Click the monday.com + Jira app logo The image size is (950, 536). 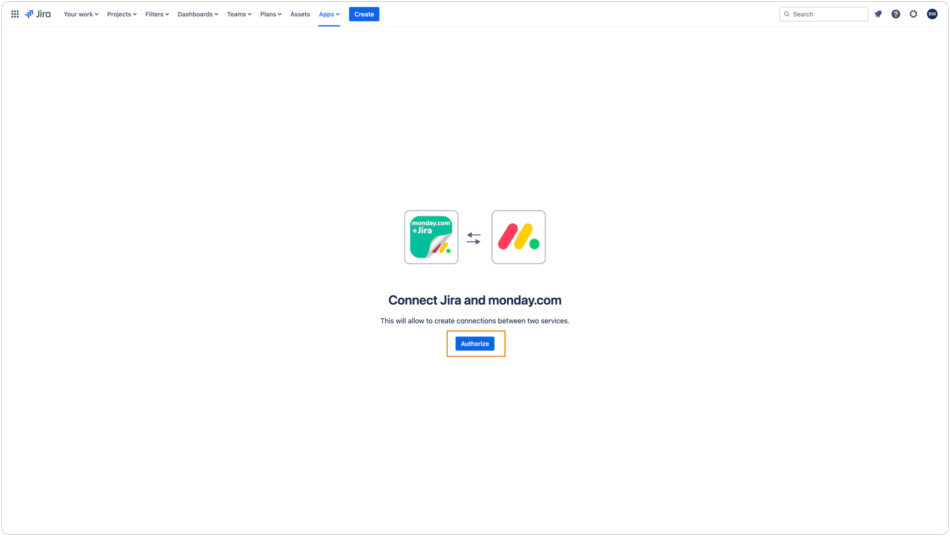click(431, 237)
